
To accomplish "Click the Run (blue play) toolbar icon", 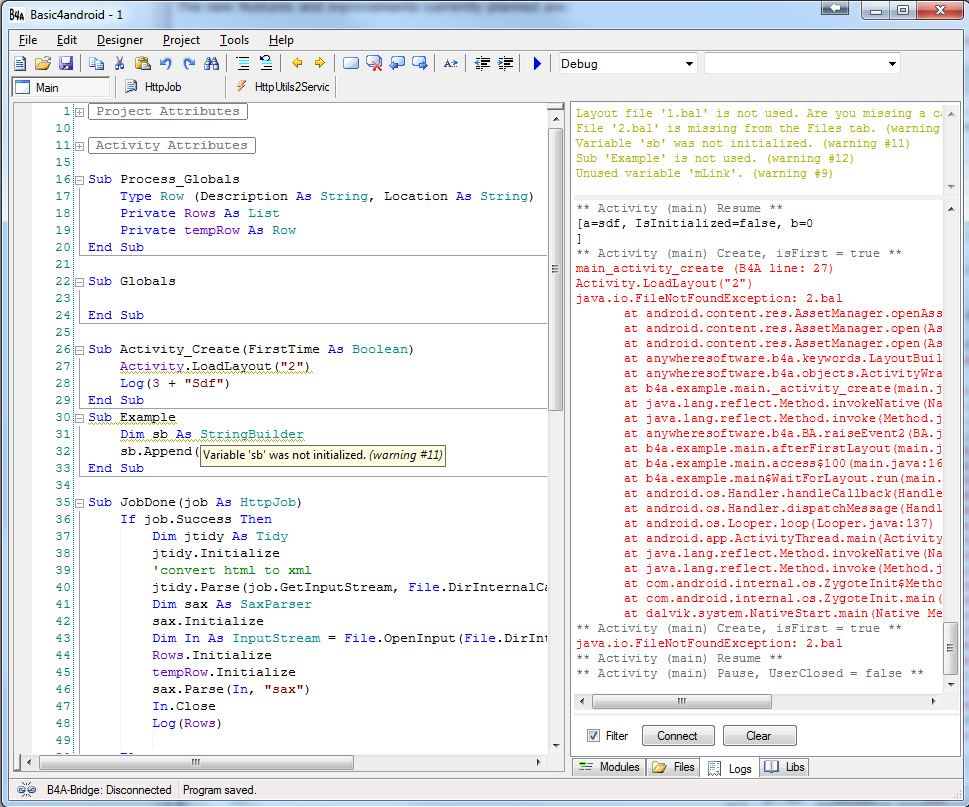I will coord(537,64).
